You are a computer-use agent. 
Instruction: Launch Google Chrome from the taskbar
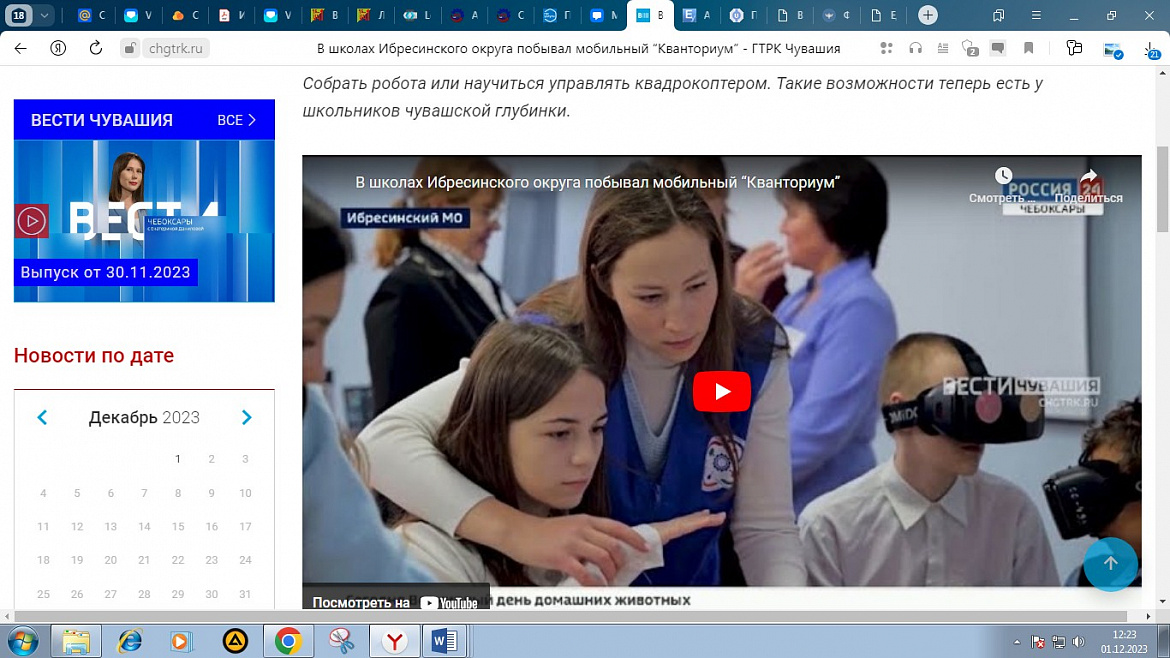[x=288, y=641]
